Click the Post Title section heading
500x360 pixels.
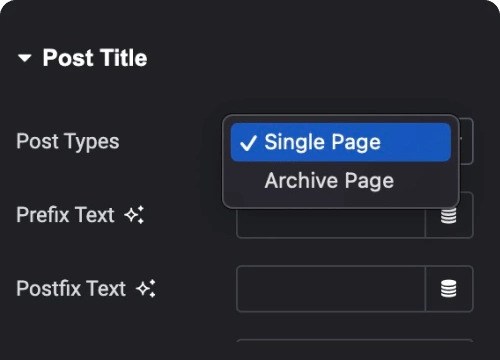coord(95,58)
